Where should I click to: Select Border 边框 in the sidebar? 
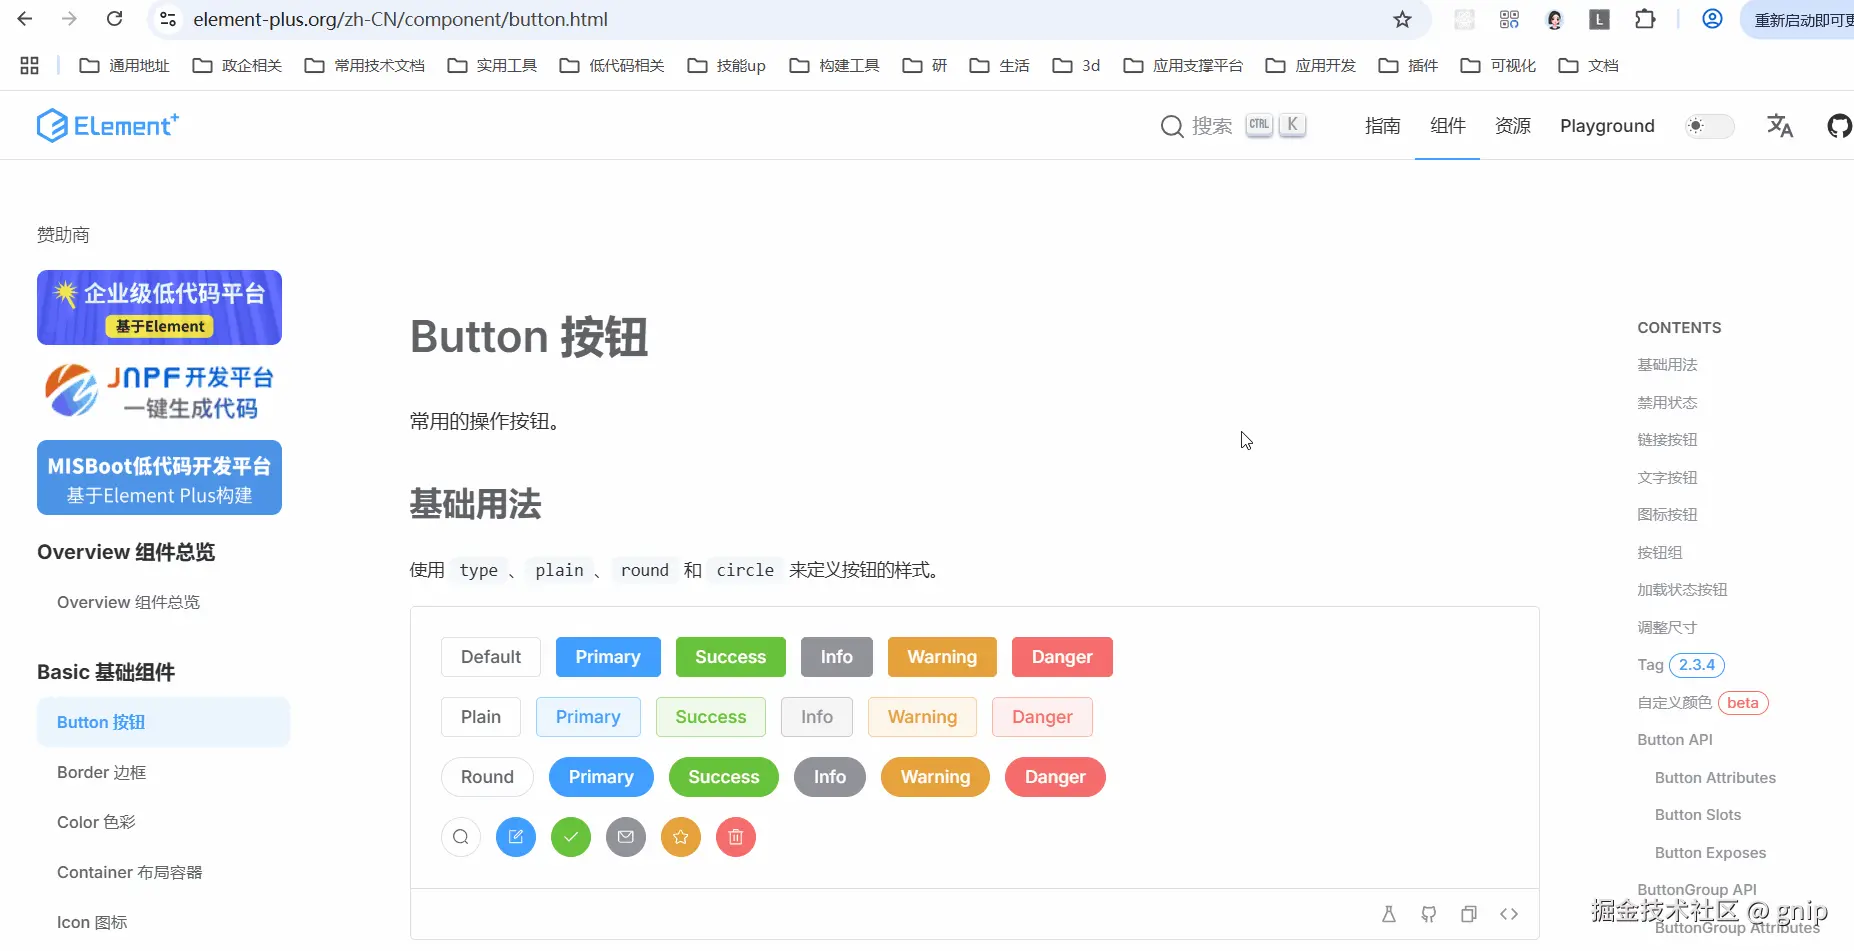101,772
